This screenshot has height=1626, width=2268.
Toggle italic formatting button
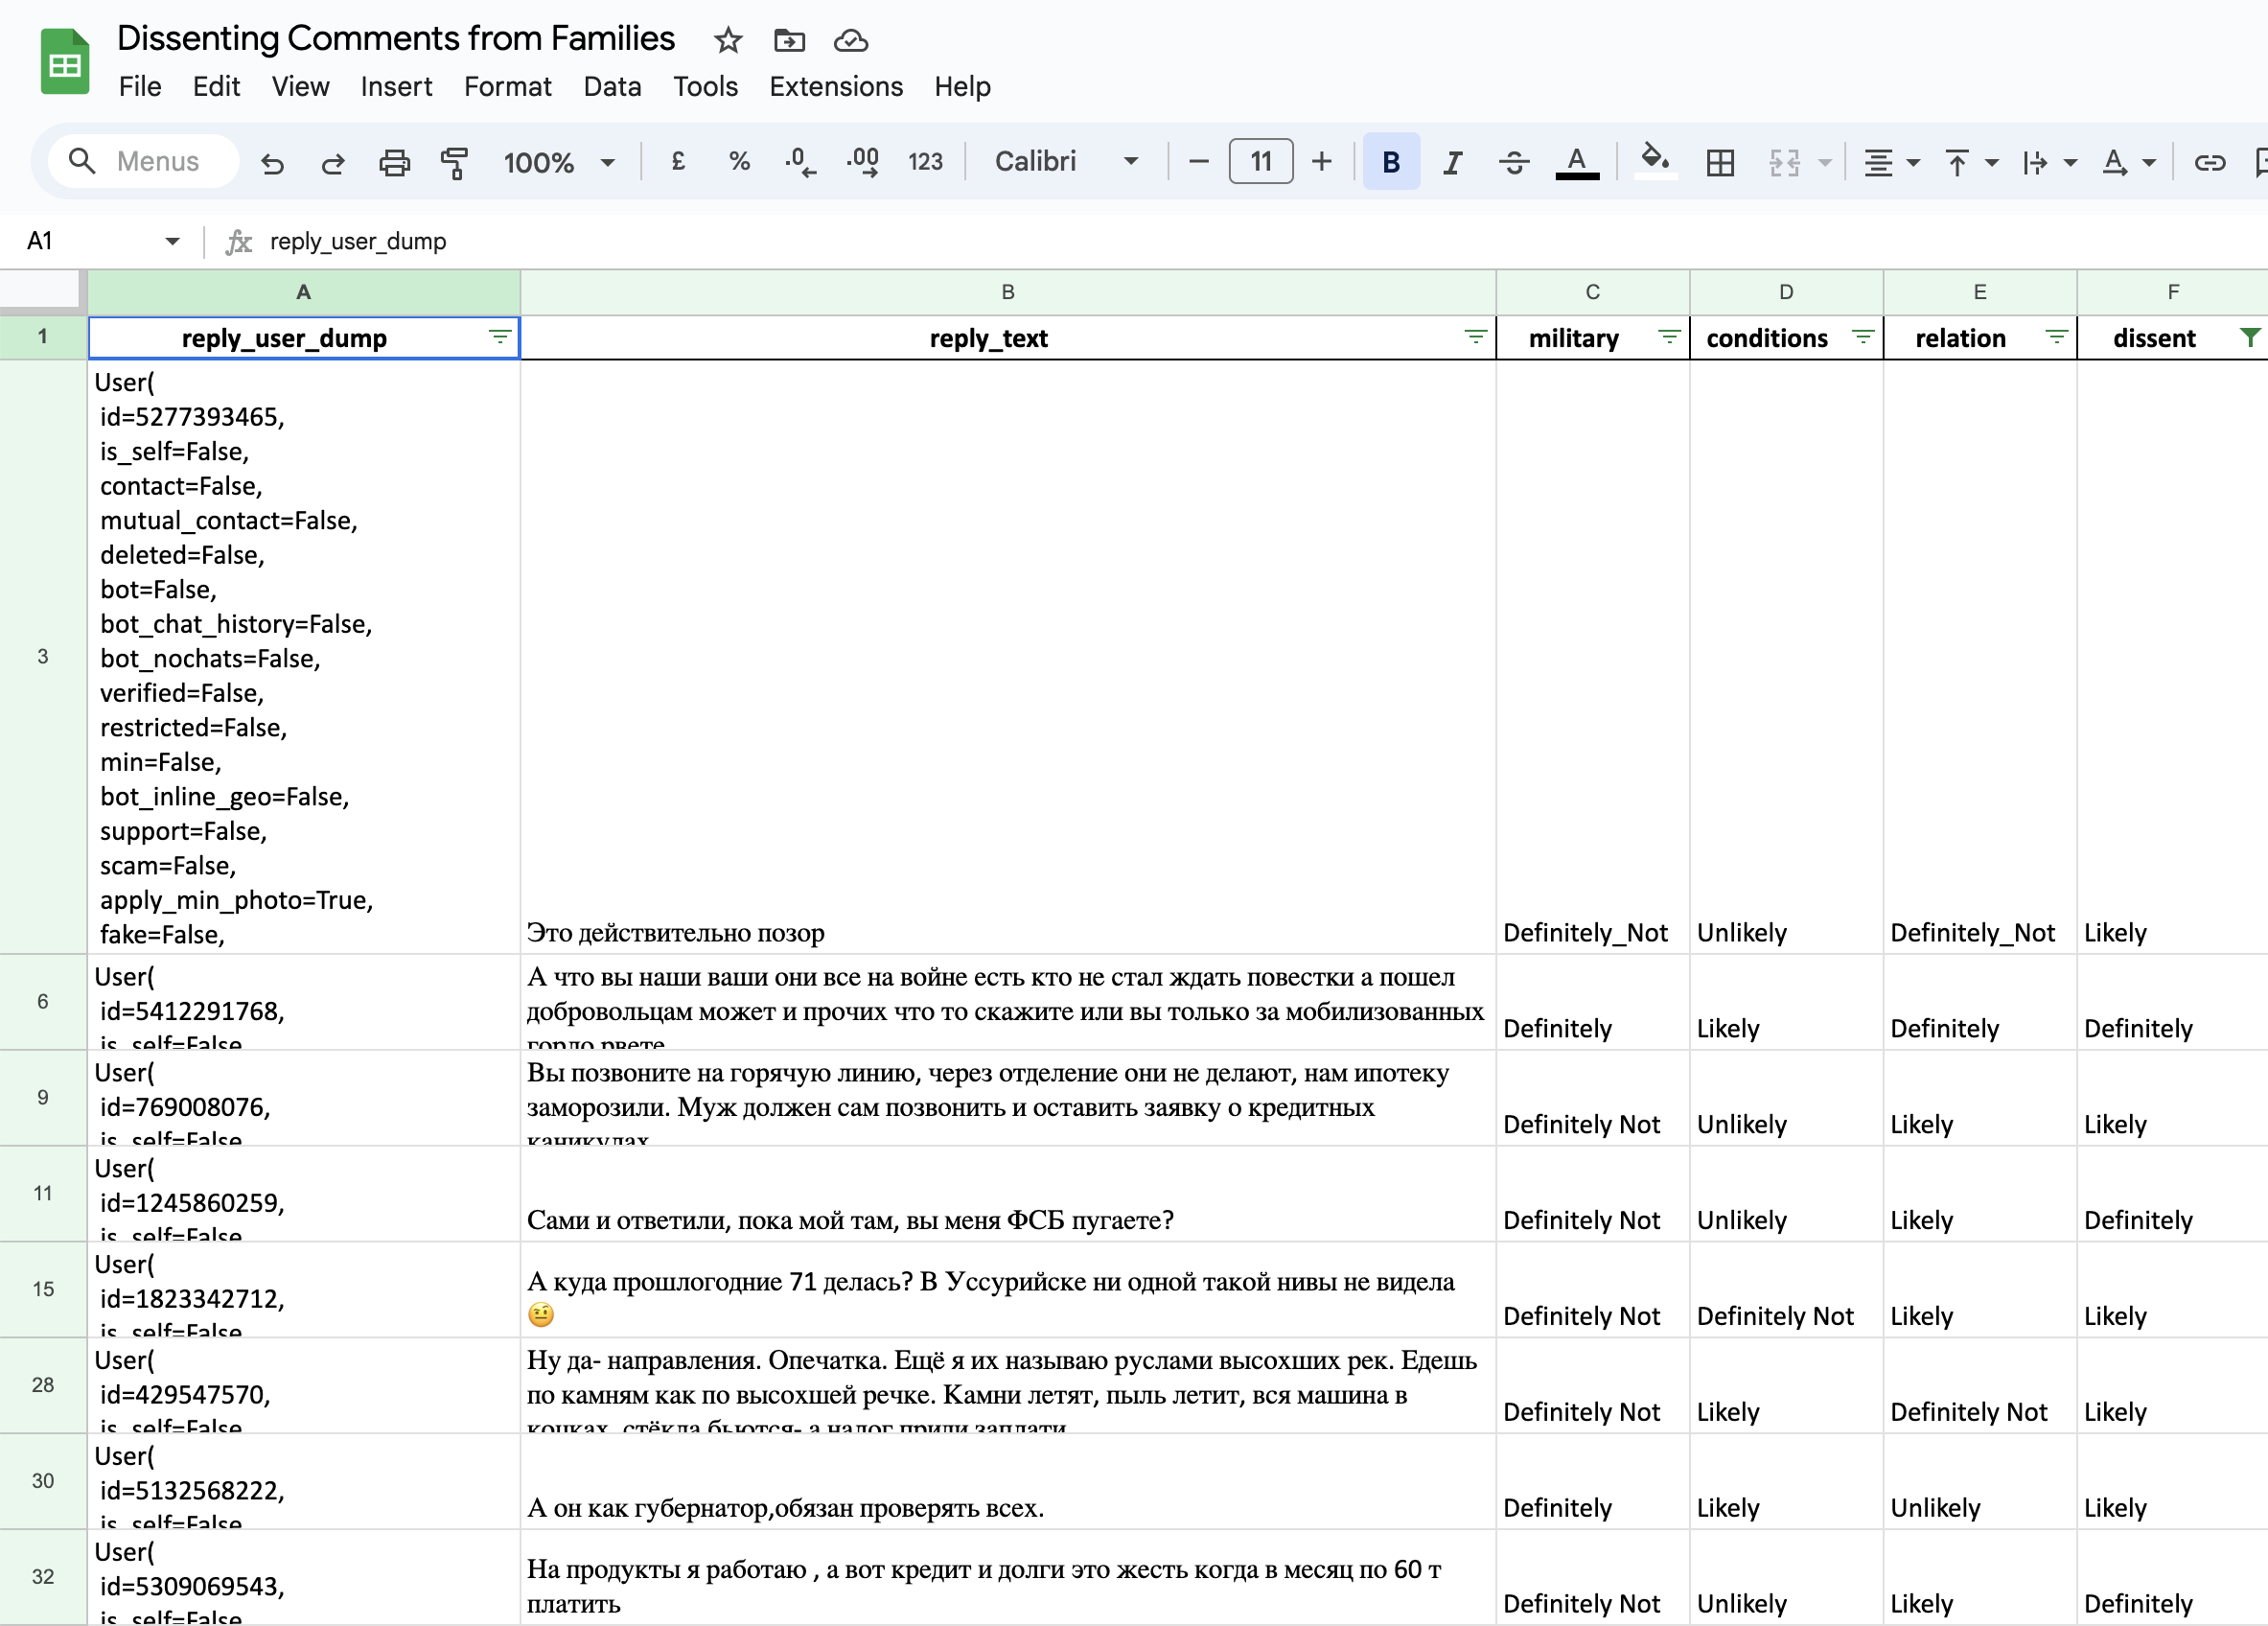click(x=1451, y=162)
